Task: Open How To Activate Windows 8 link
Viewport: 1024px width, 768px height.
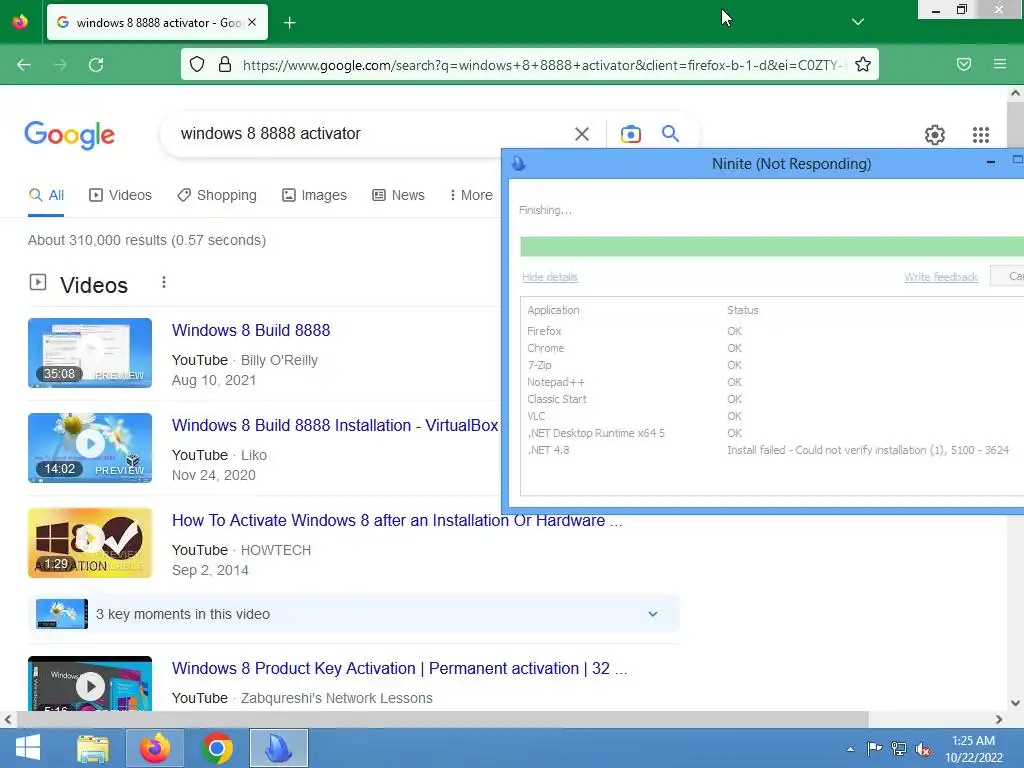Action: click(x=397, y=520)
